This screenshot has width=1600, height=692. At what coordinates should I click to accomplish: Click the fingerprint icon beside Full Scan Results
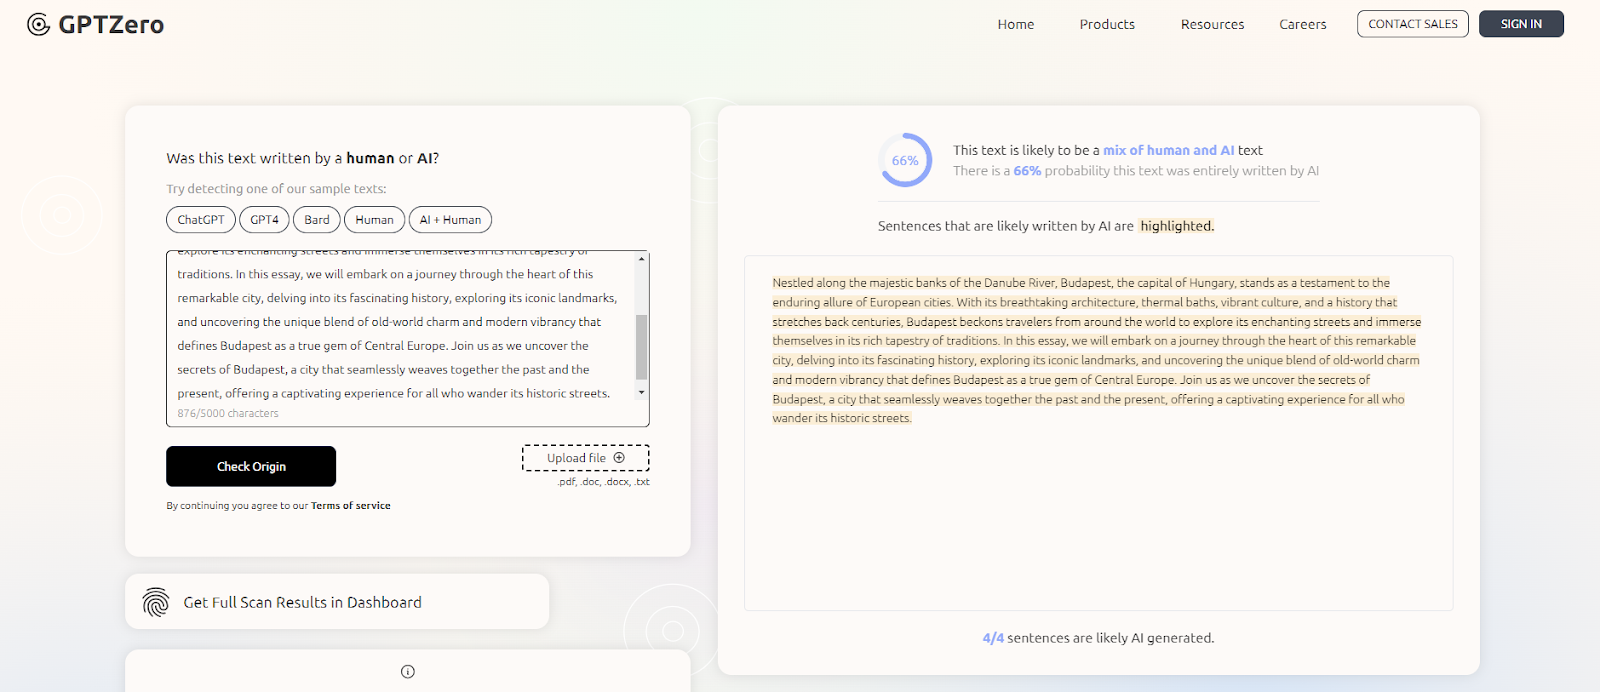click(156, 602)
